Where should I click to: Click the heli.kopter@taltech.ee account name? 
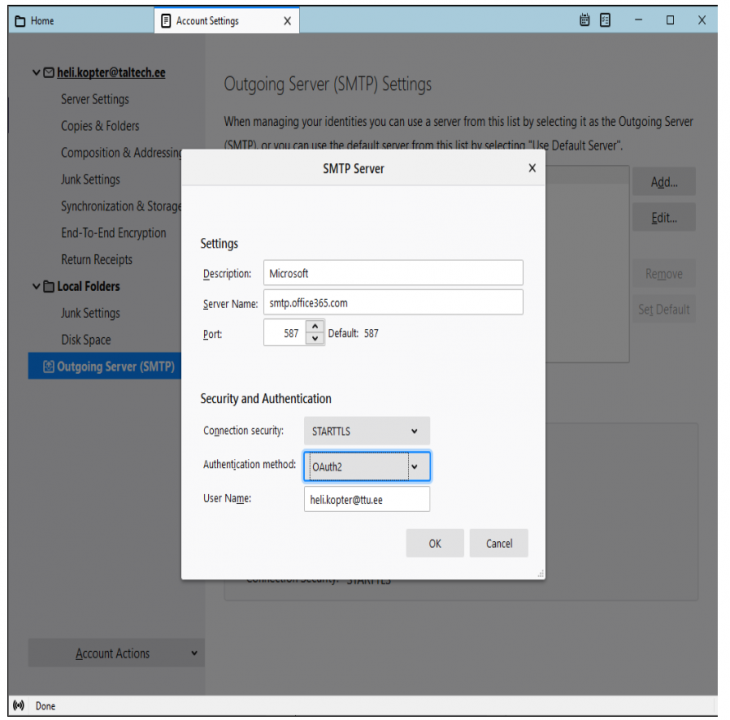pyautogui.click(x=111, y=73)
